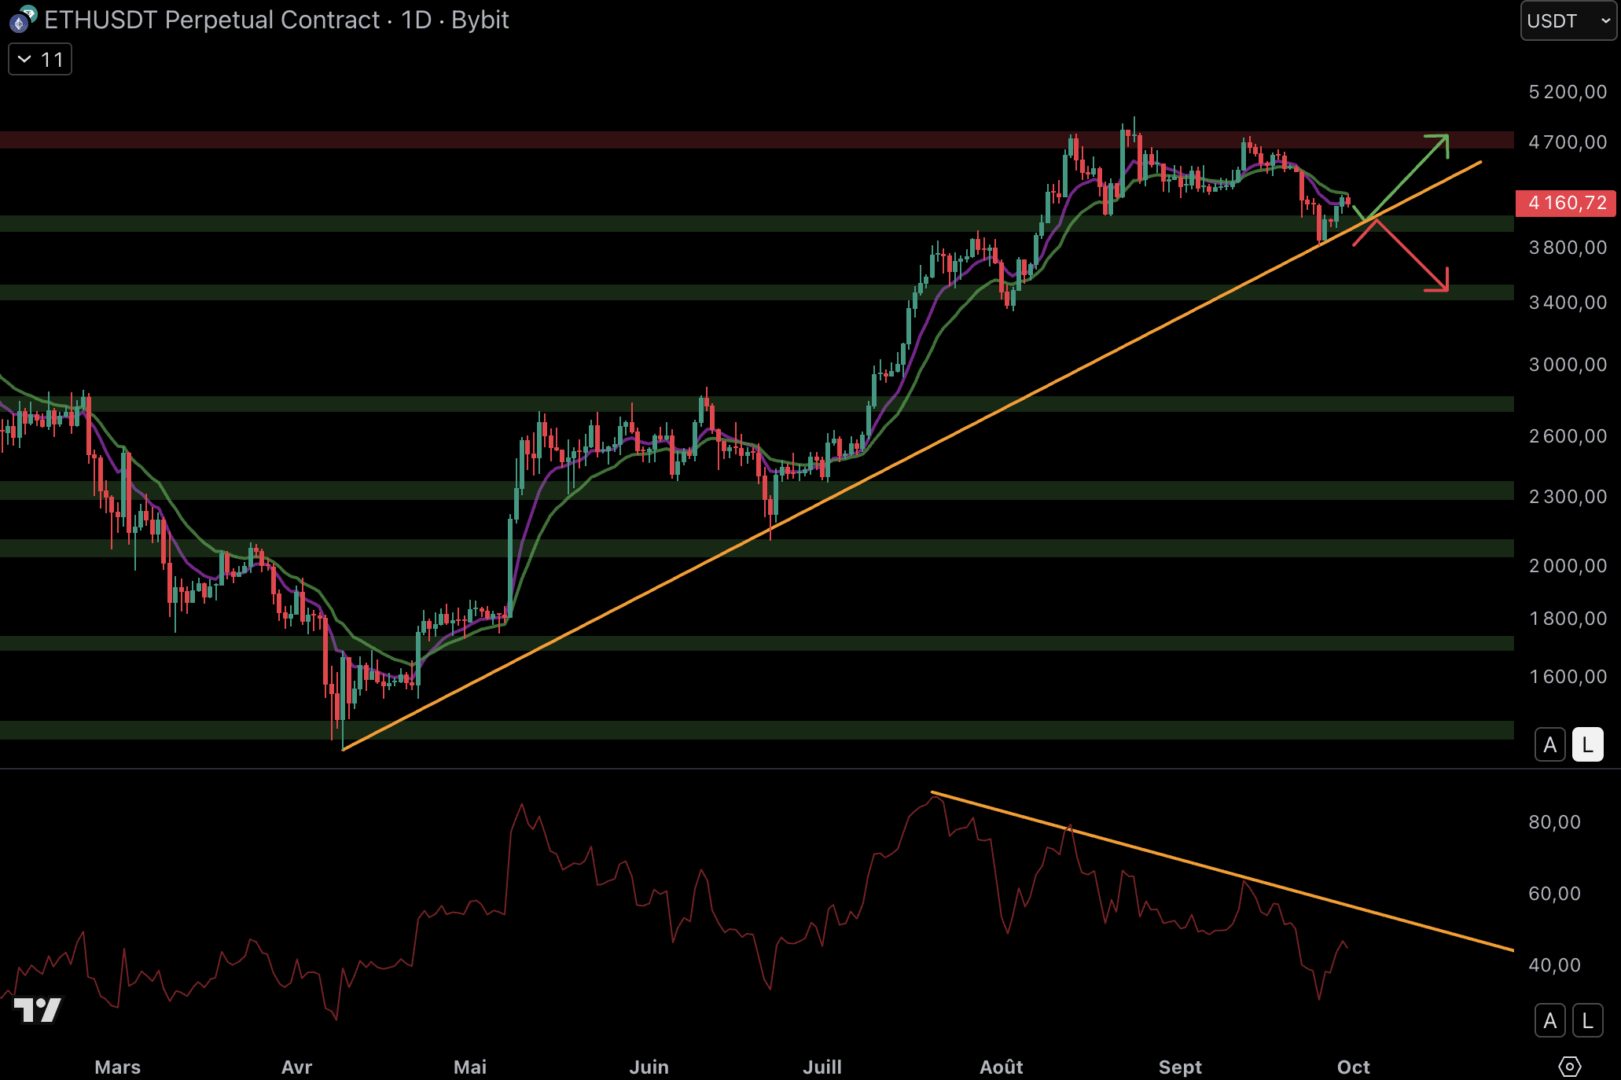Select the green support zone near 2 000,00
Image resolution: width=1621 pixels, height=1080 pixels.
700,548
